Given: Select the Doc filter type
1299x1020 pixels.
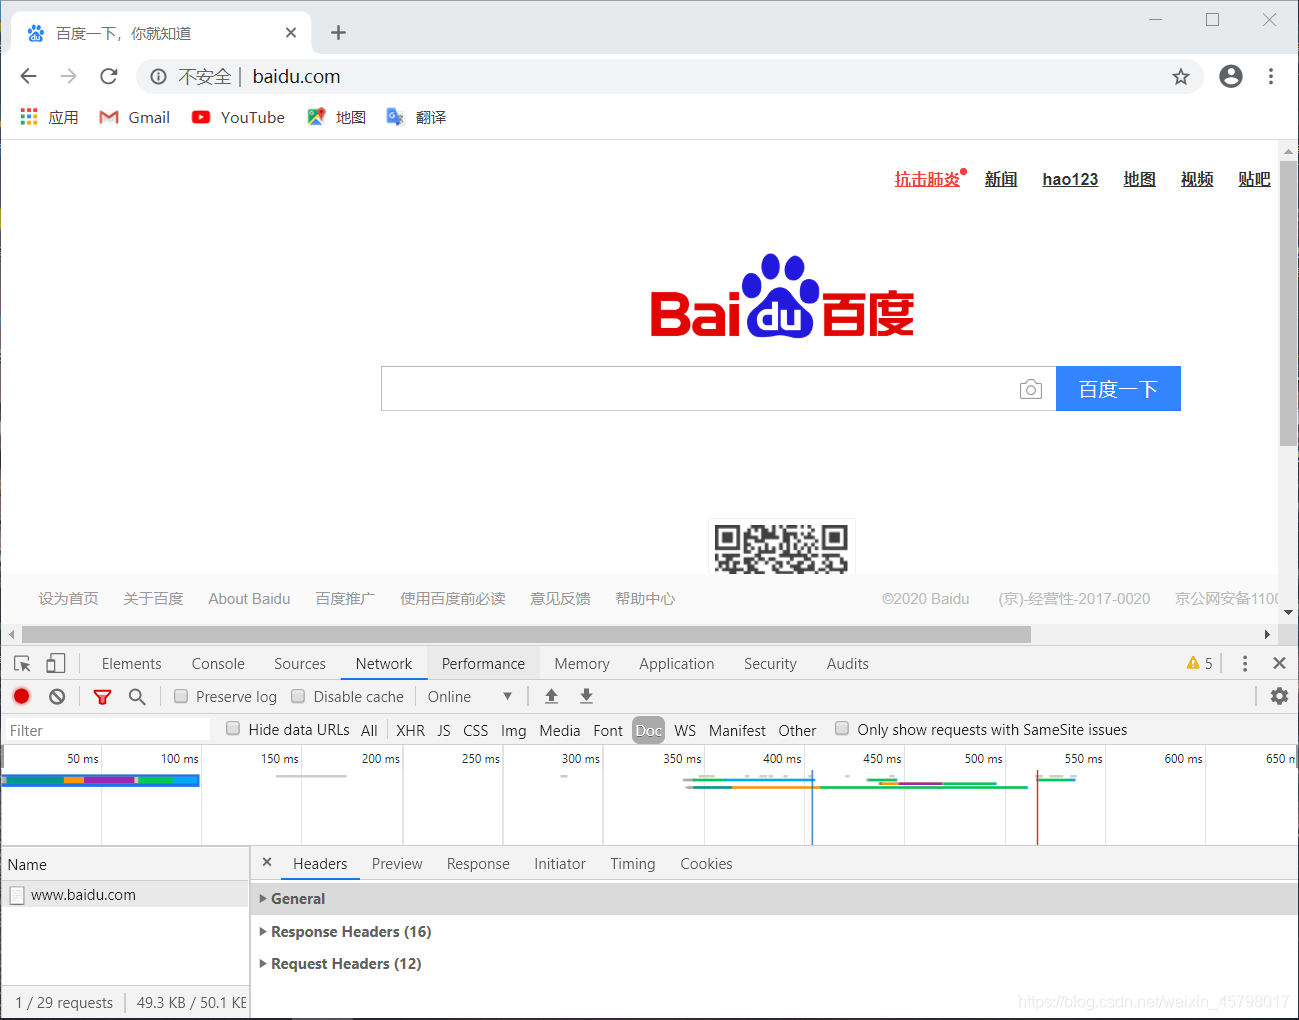Looking at the screenshot, I should 648,730.
